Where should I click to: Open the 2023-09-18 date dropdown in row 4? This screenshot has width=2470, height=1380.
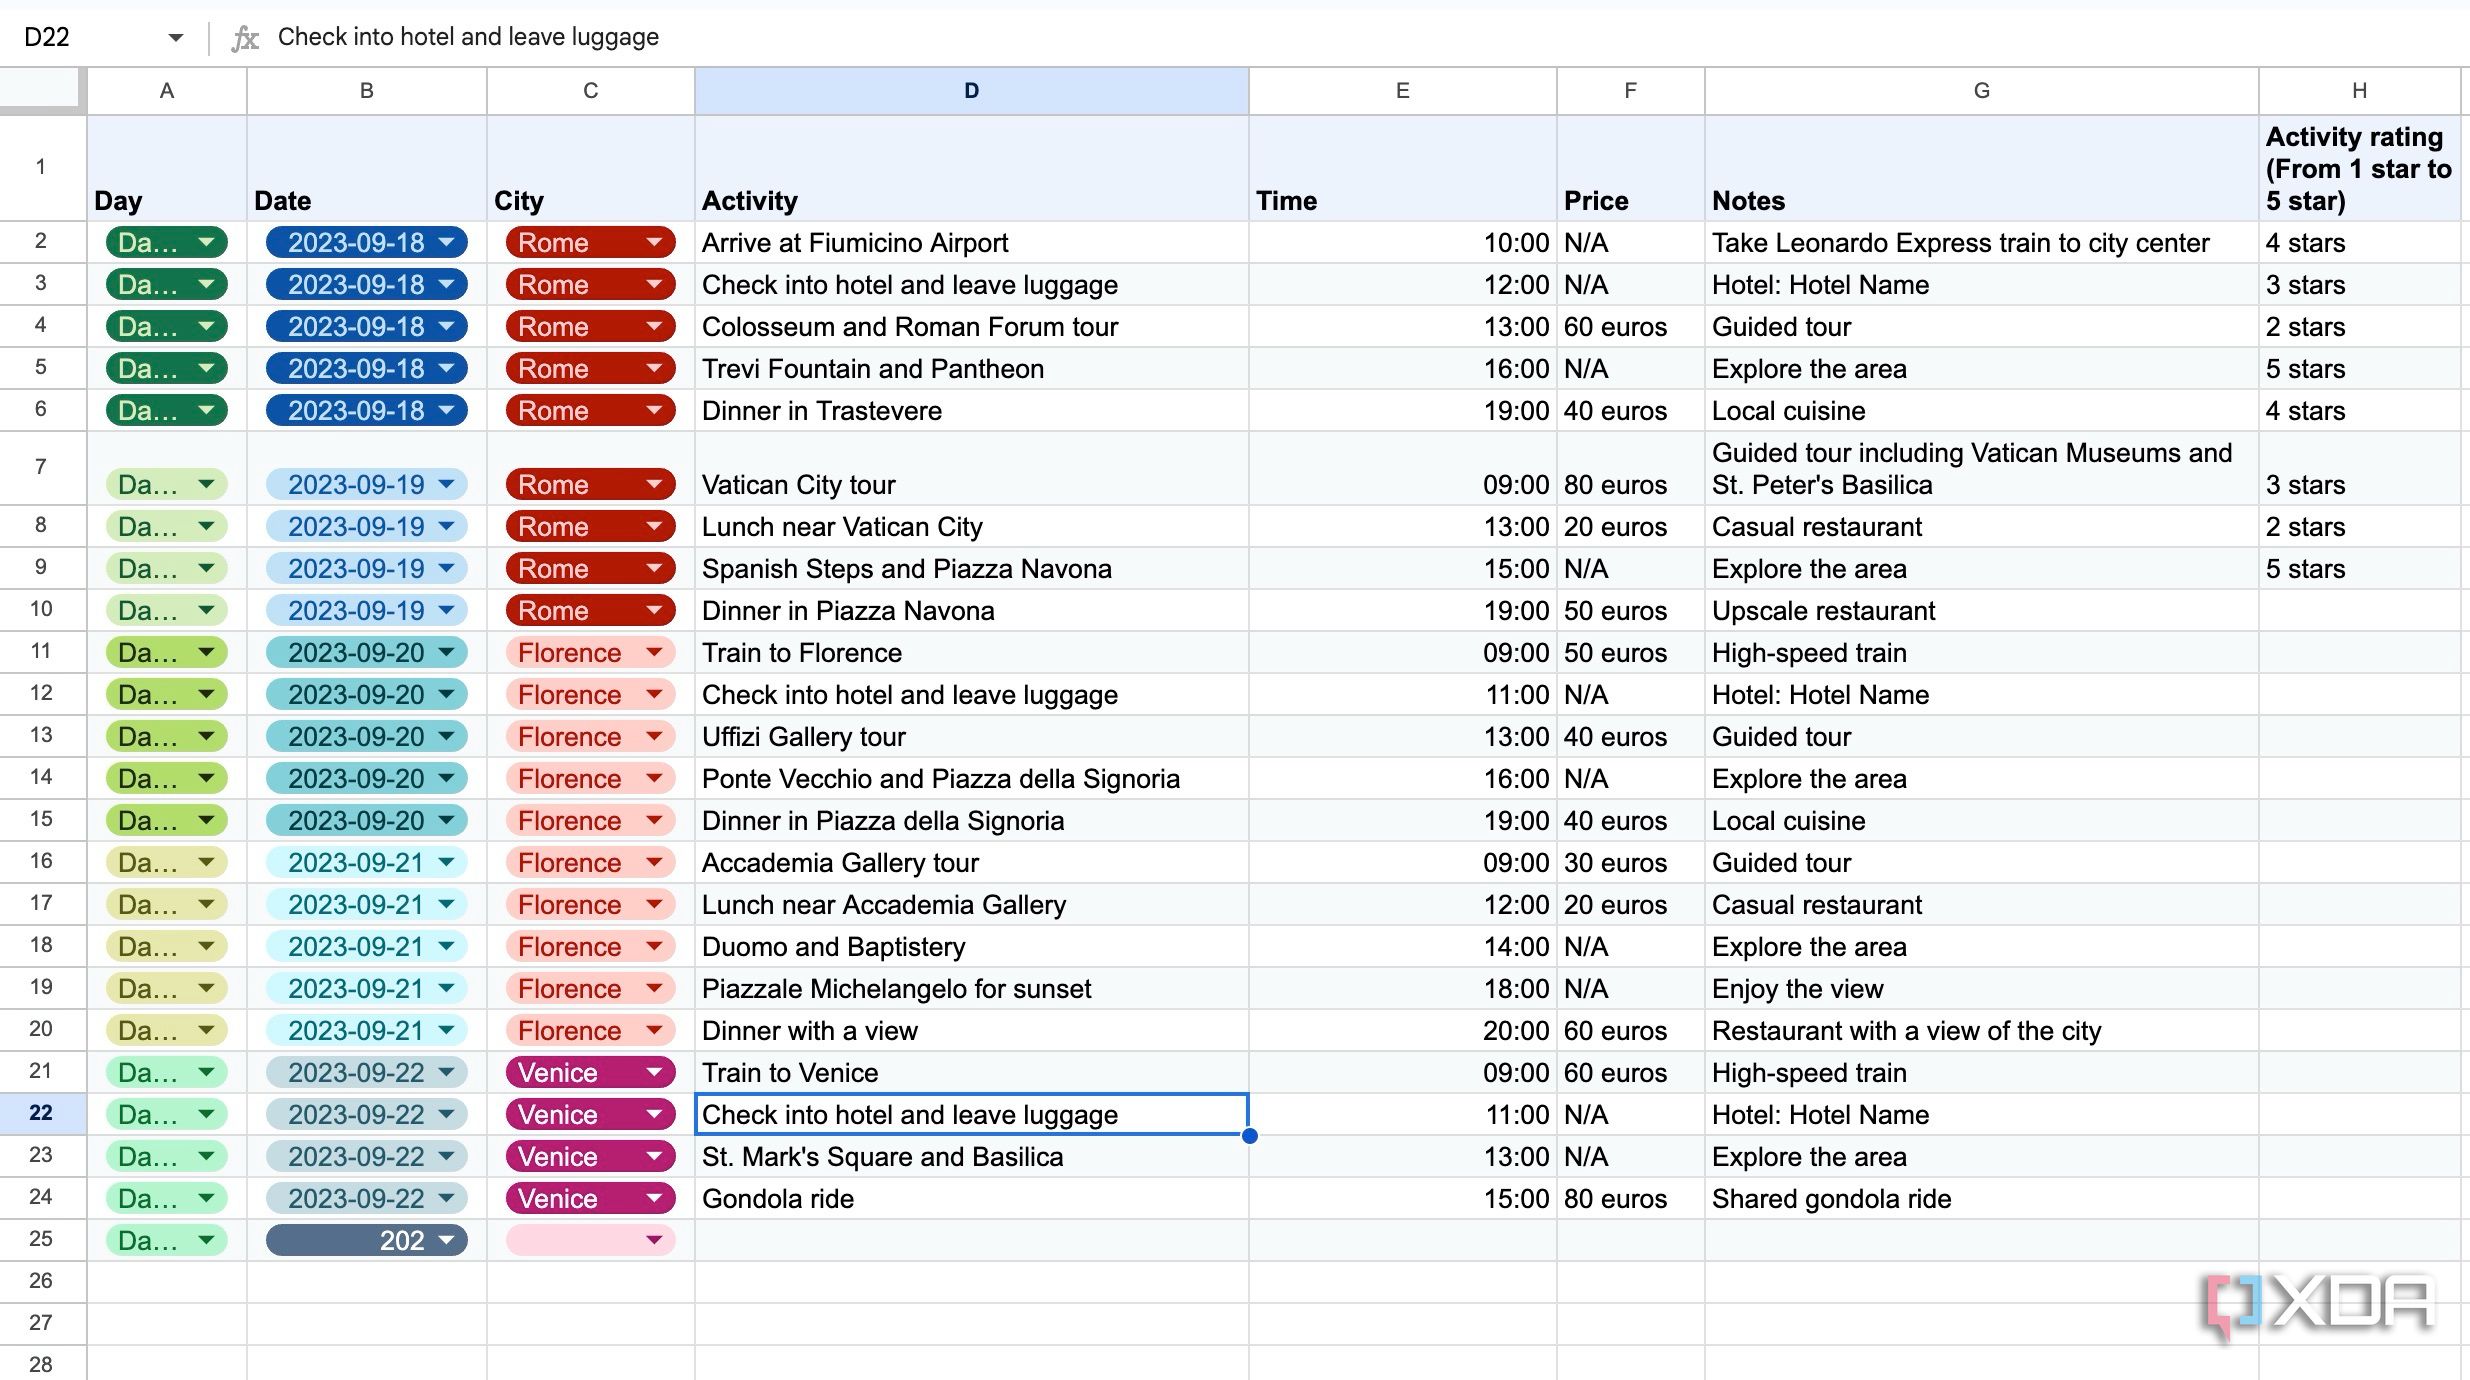pyautogui.click(x=447, y=327)
